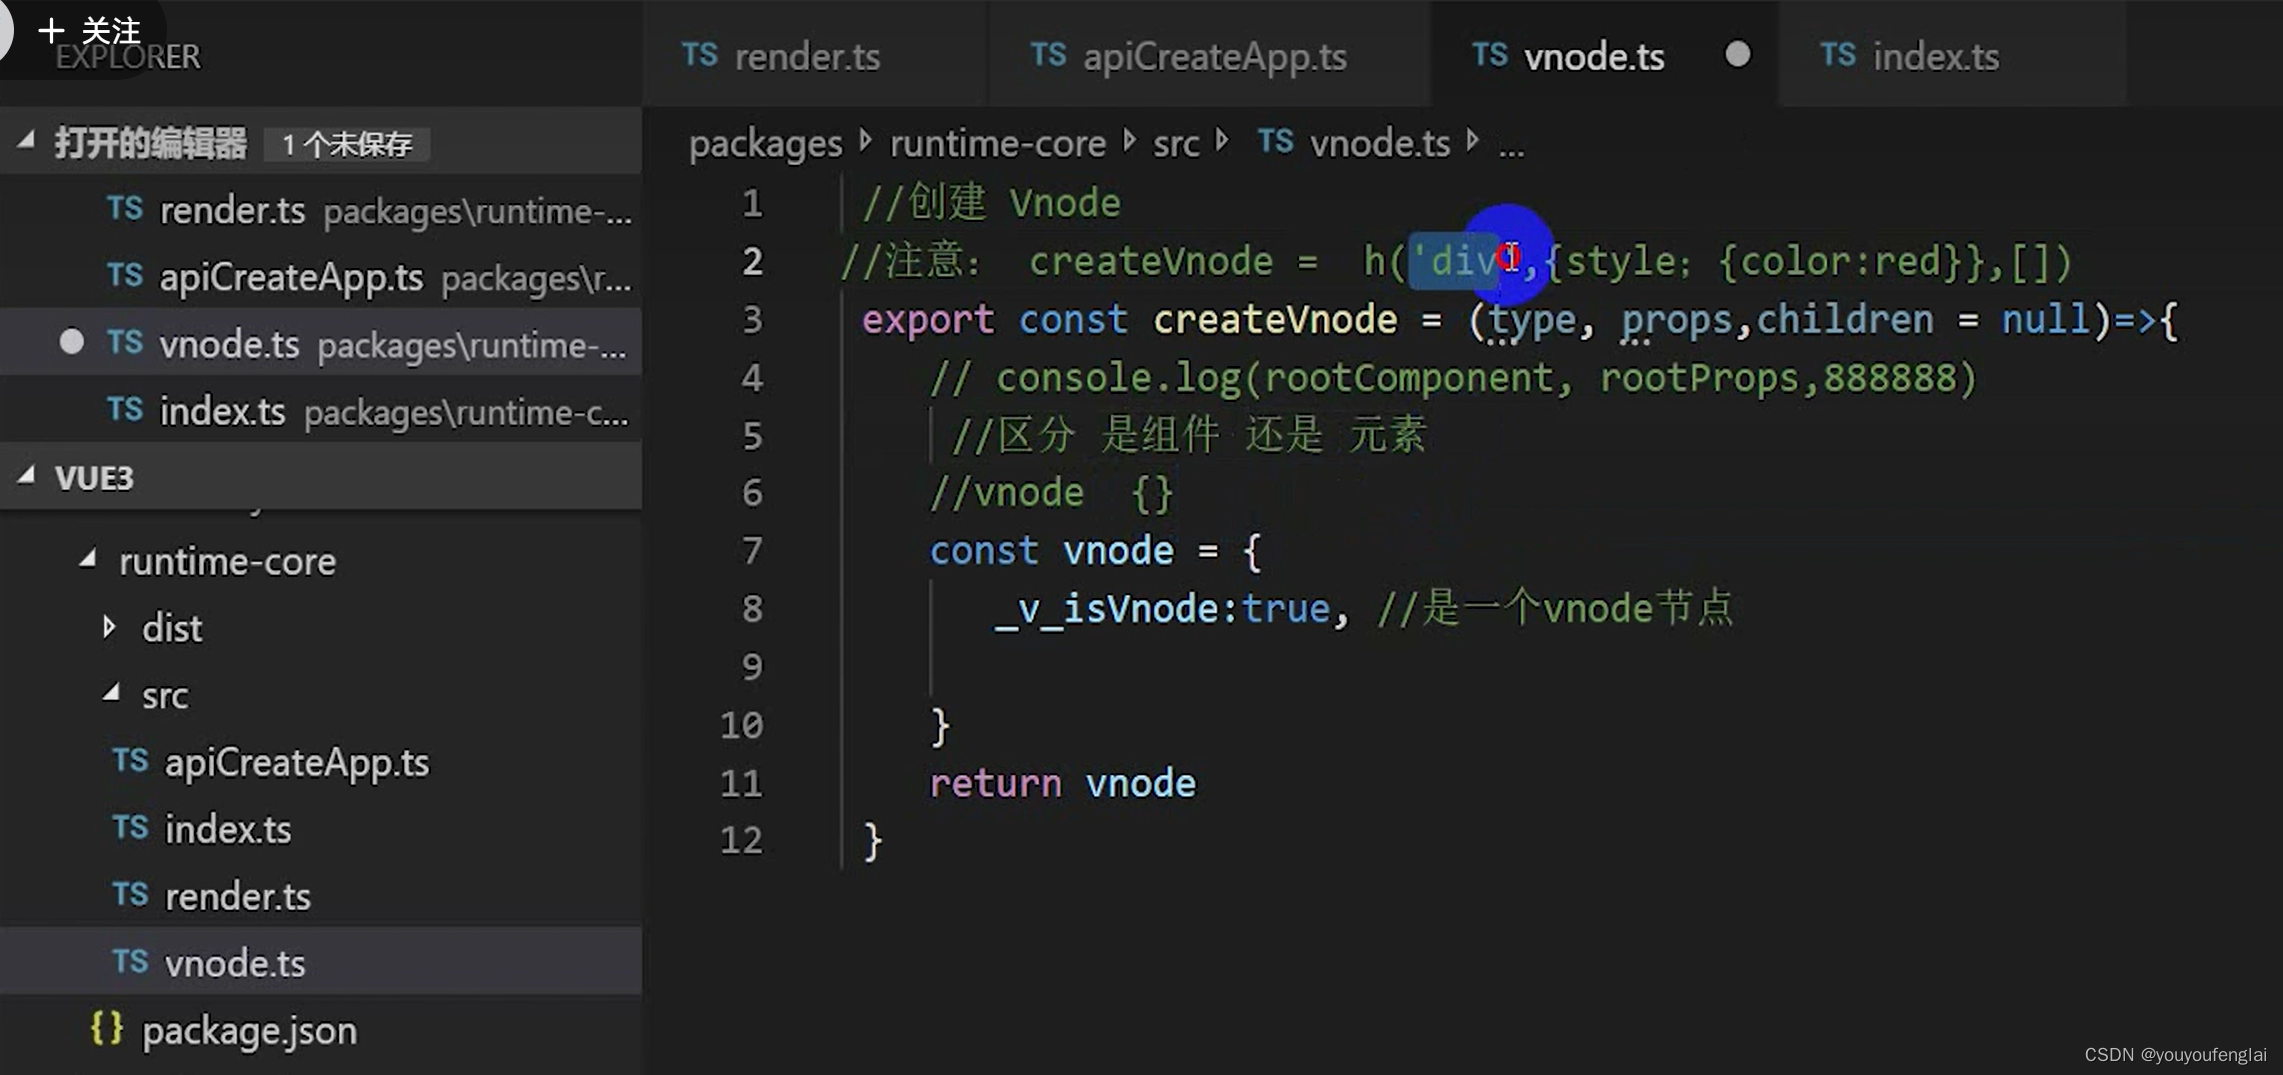Click TS icon on index.ts tab

coord(1838,55)
